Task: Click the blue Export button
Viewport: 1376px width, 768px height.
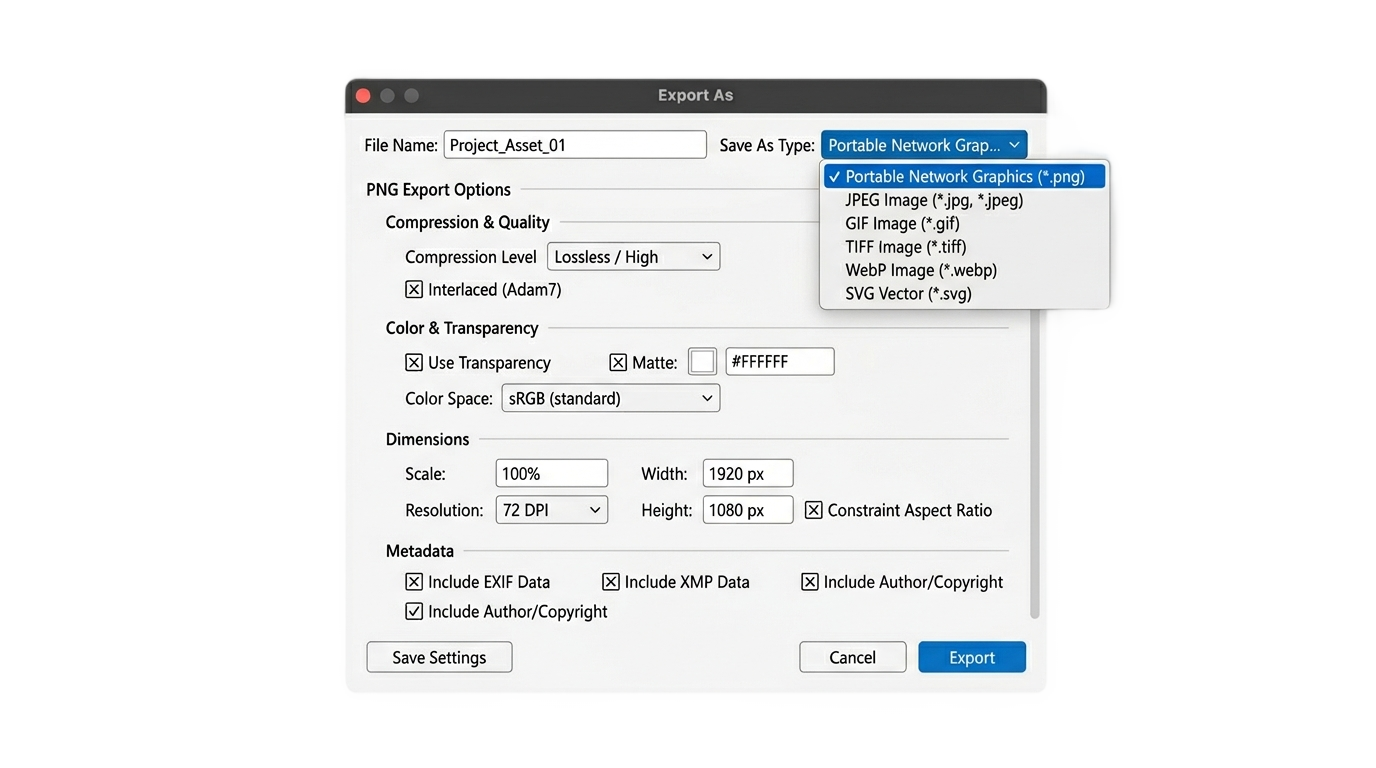Action: pos(972,657)
